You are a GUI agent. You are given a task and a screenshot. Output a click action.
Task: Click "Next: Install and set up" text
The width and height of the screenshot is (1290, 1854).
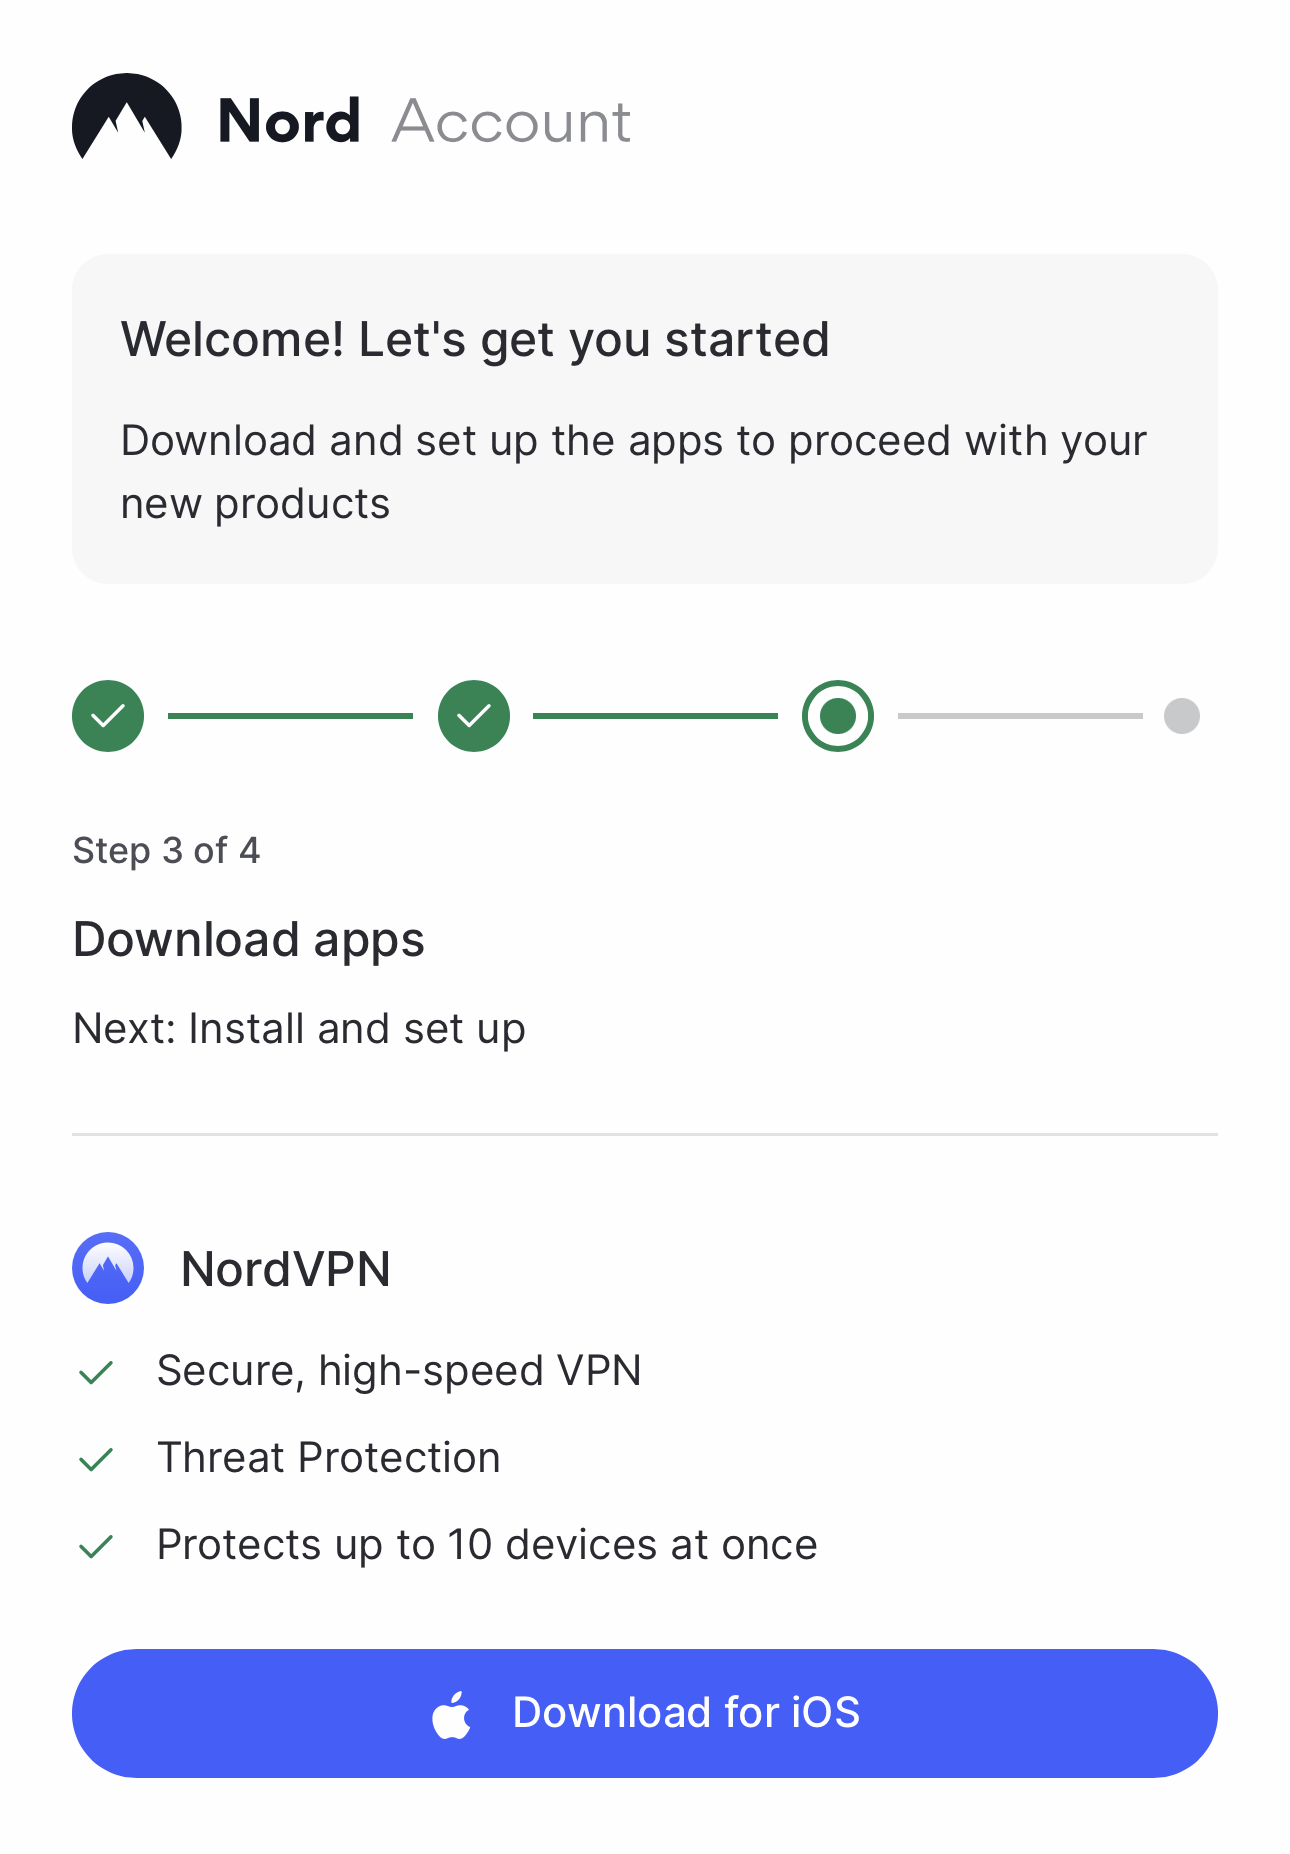coord(299,1029)
